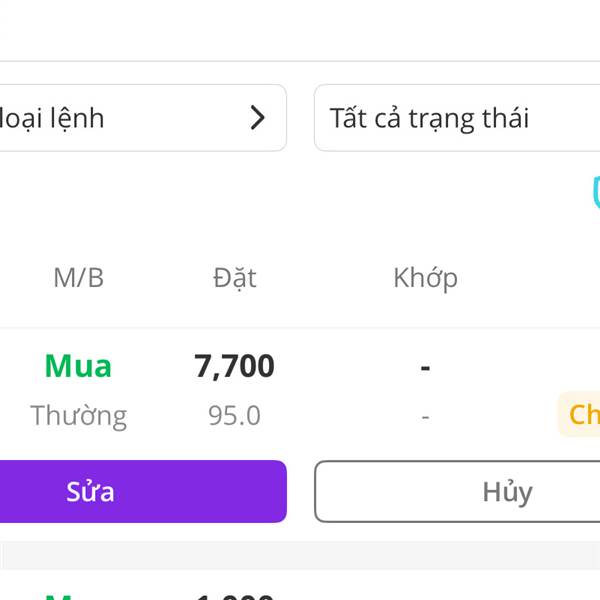Select the Thường order type label
This screenshot has width=600, height=600.
pyautogui.click(x=78, y=416)
